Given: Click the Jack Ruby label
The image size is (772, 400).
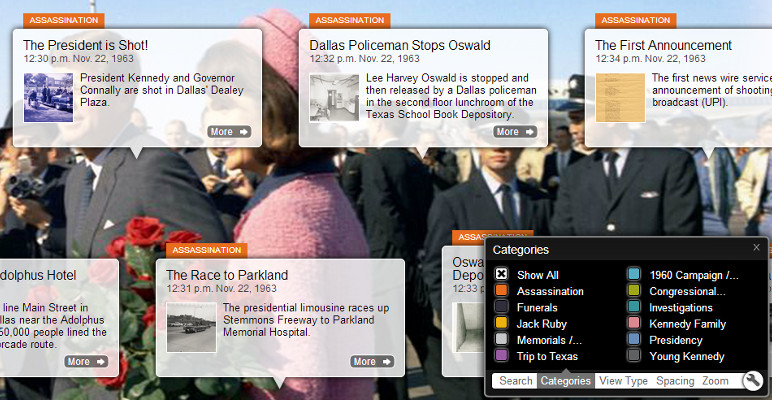Looking at the screenshot, I should 542,324.
